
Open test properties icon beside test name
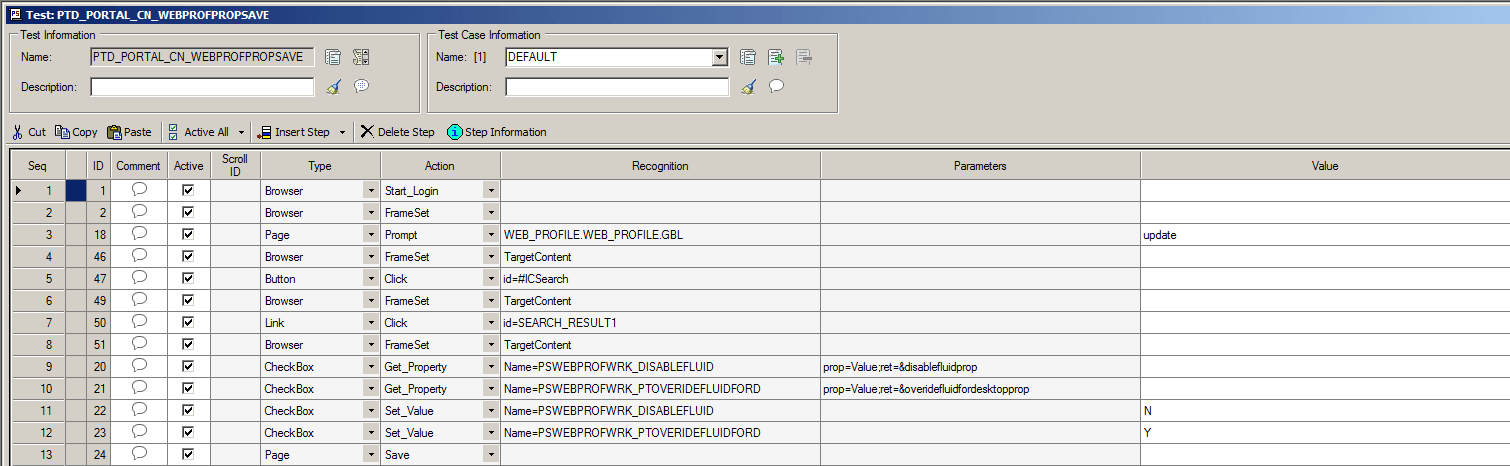[333, 57]
